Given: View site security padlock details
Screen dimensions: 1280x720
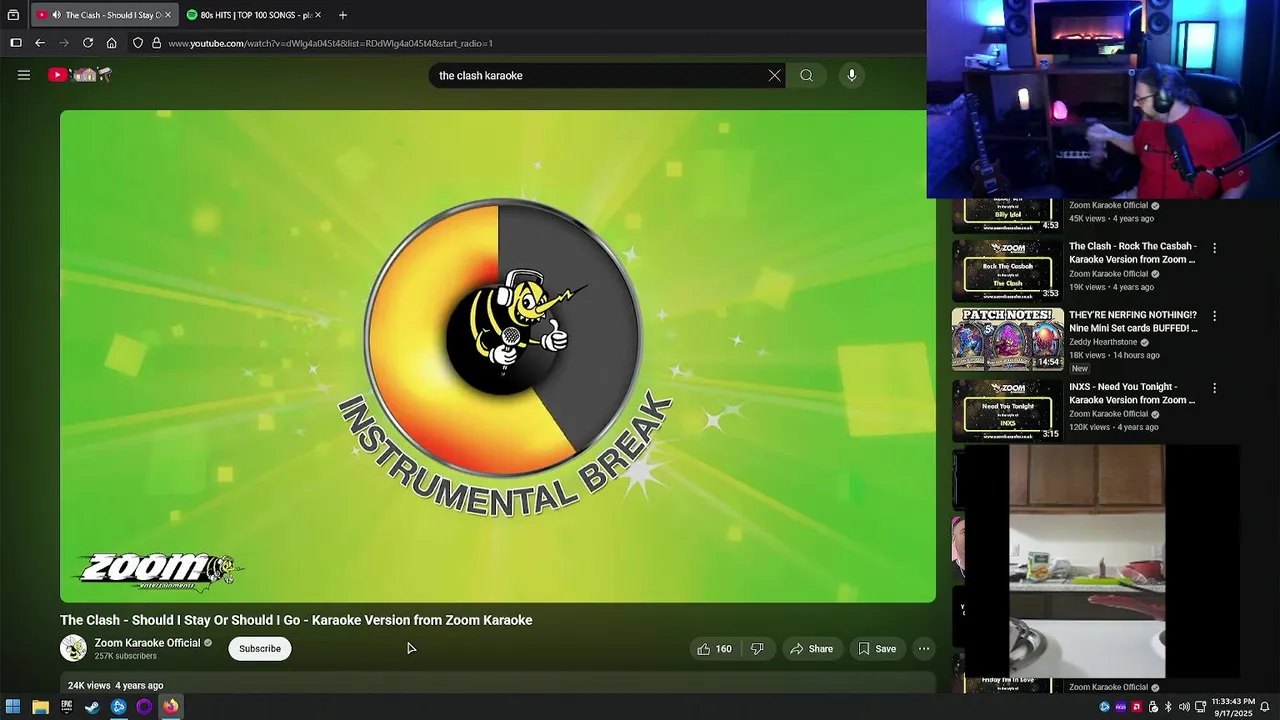Looking at the screenshot, I should coord(156,43).
